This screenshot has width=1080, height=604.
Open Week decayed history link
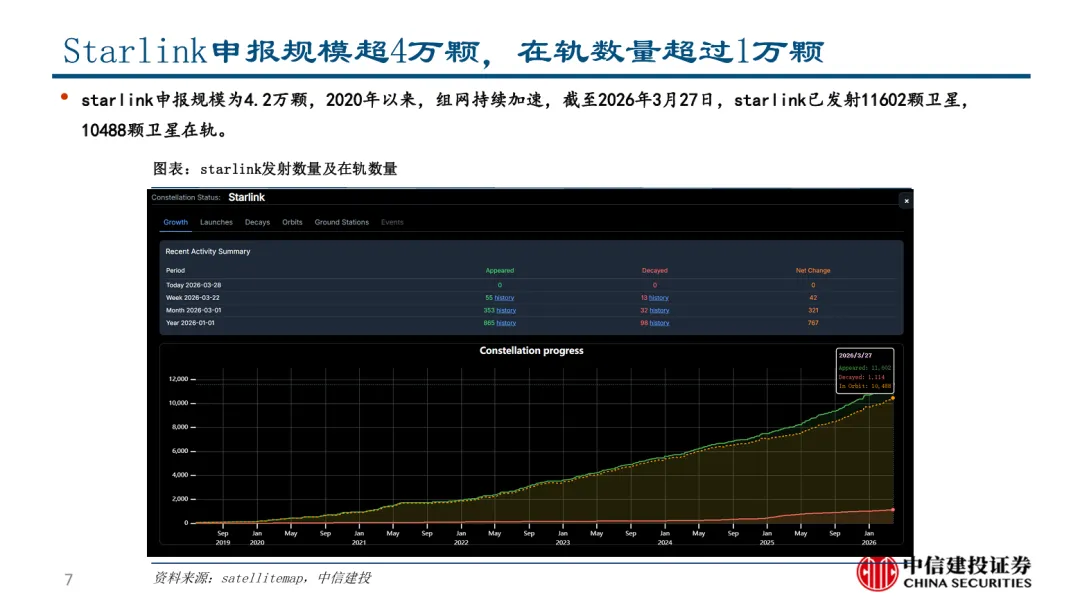[x=658, y=298]
